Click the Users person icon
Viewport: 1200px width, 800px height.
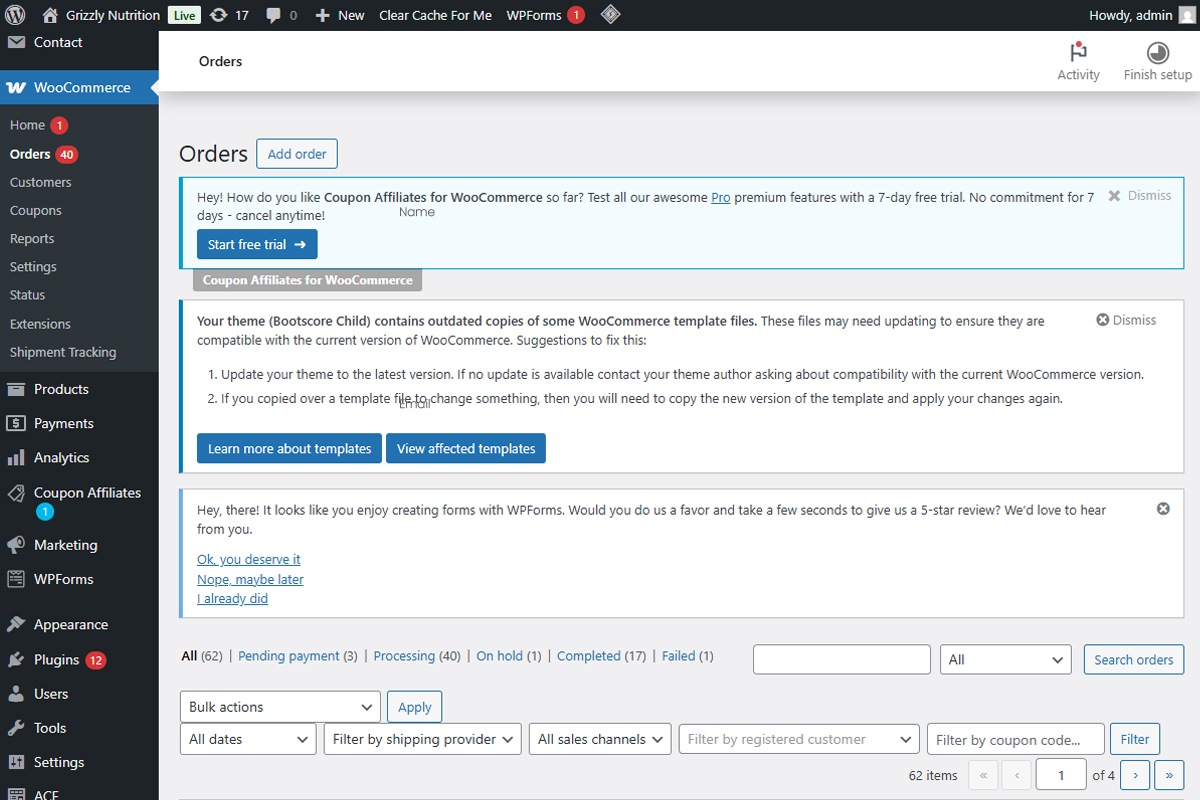point(16,694)
